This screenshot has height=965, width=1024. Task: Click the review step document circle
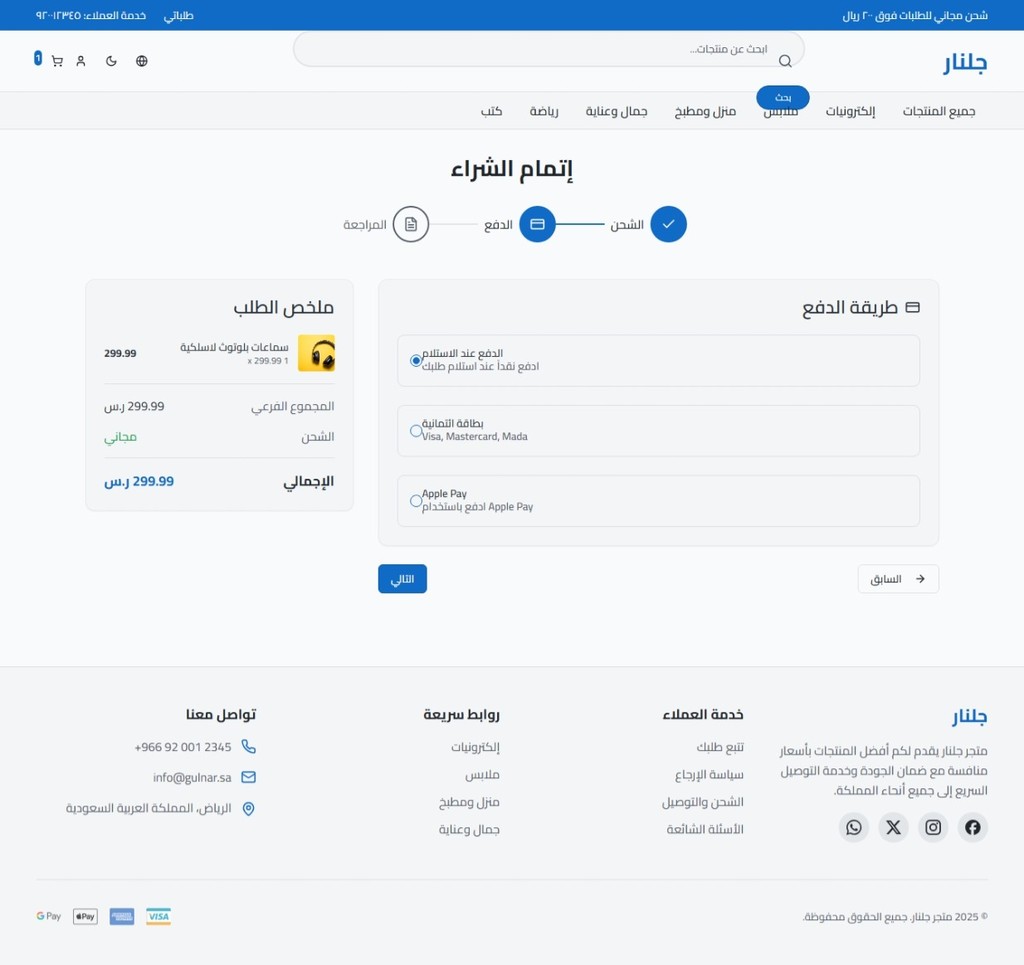pos(411,224)
